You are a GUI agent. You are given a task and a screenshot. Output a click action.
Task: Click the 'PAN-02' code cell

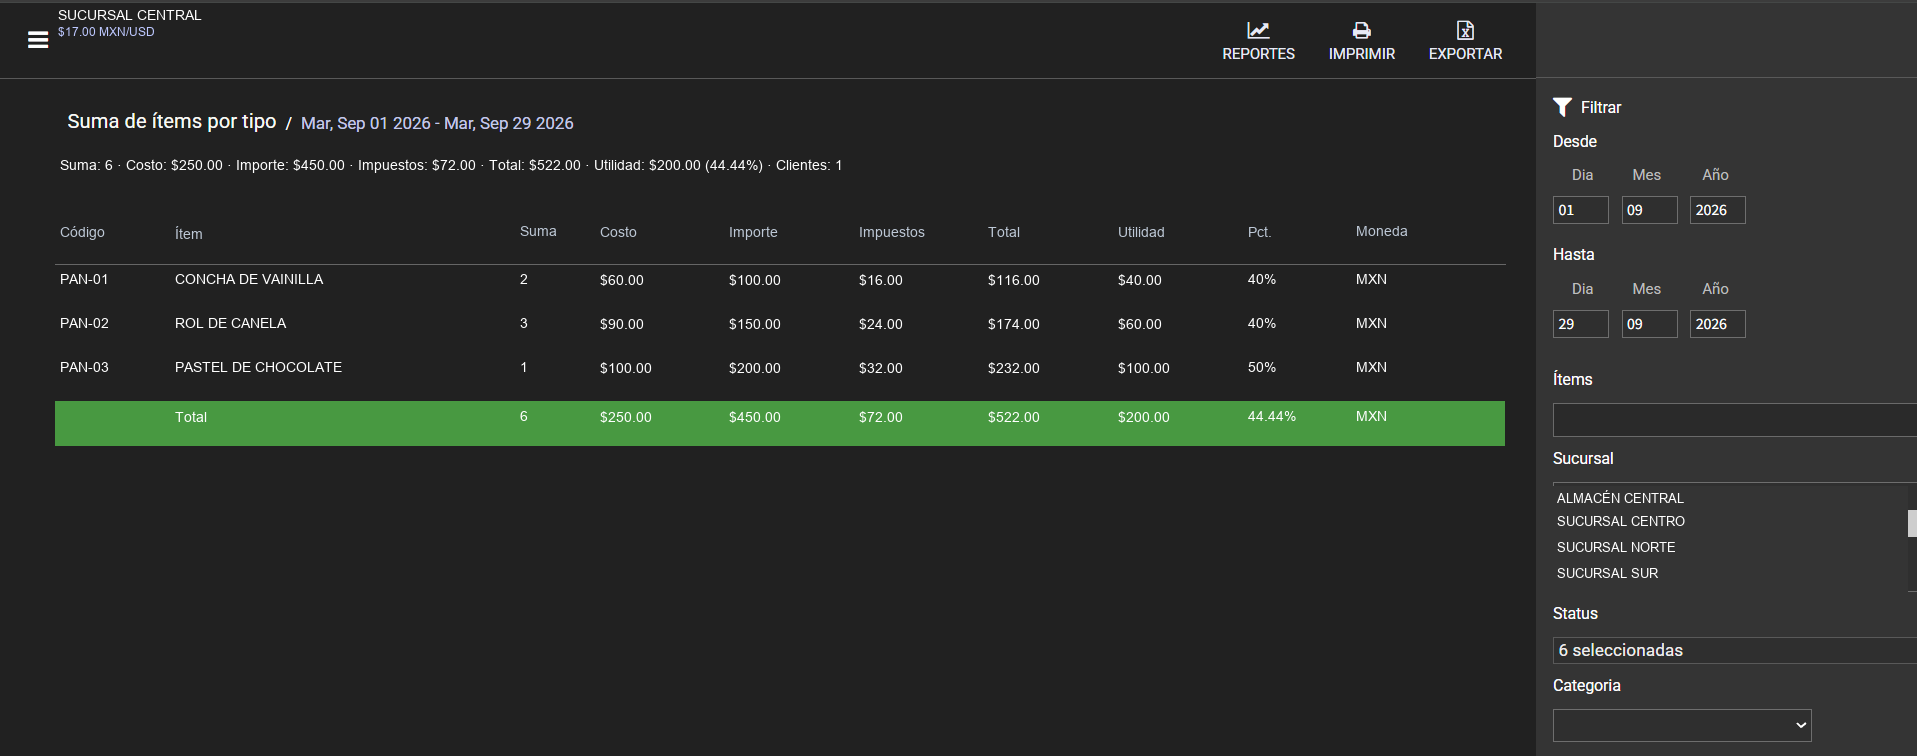[x=84, y=323]
